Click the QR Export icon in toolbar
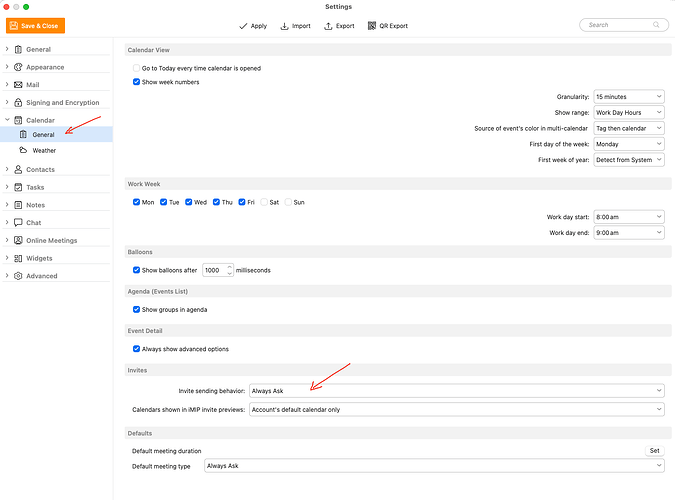The width and height of the screenshot is (675, 500). coord(372,25)
